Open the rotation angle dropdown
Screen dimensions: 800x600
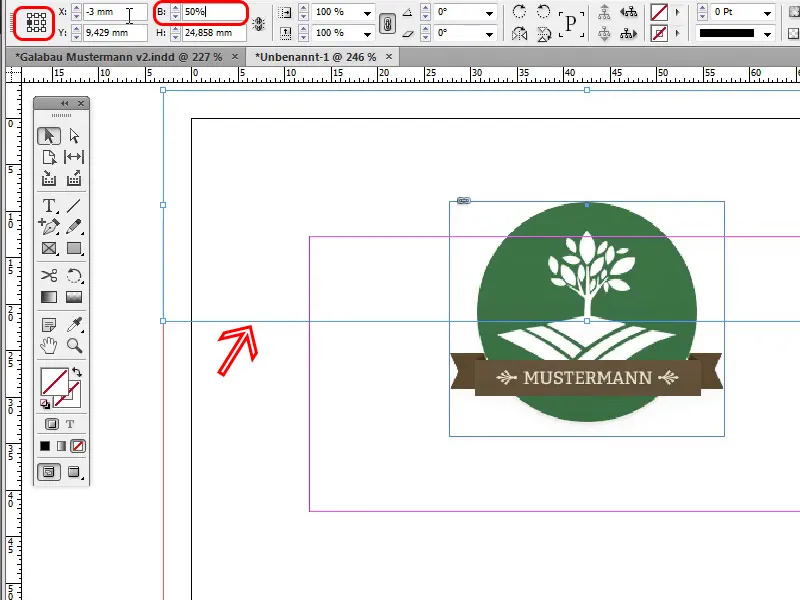[x=489, y=13]
